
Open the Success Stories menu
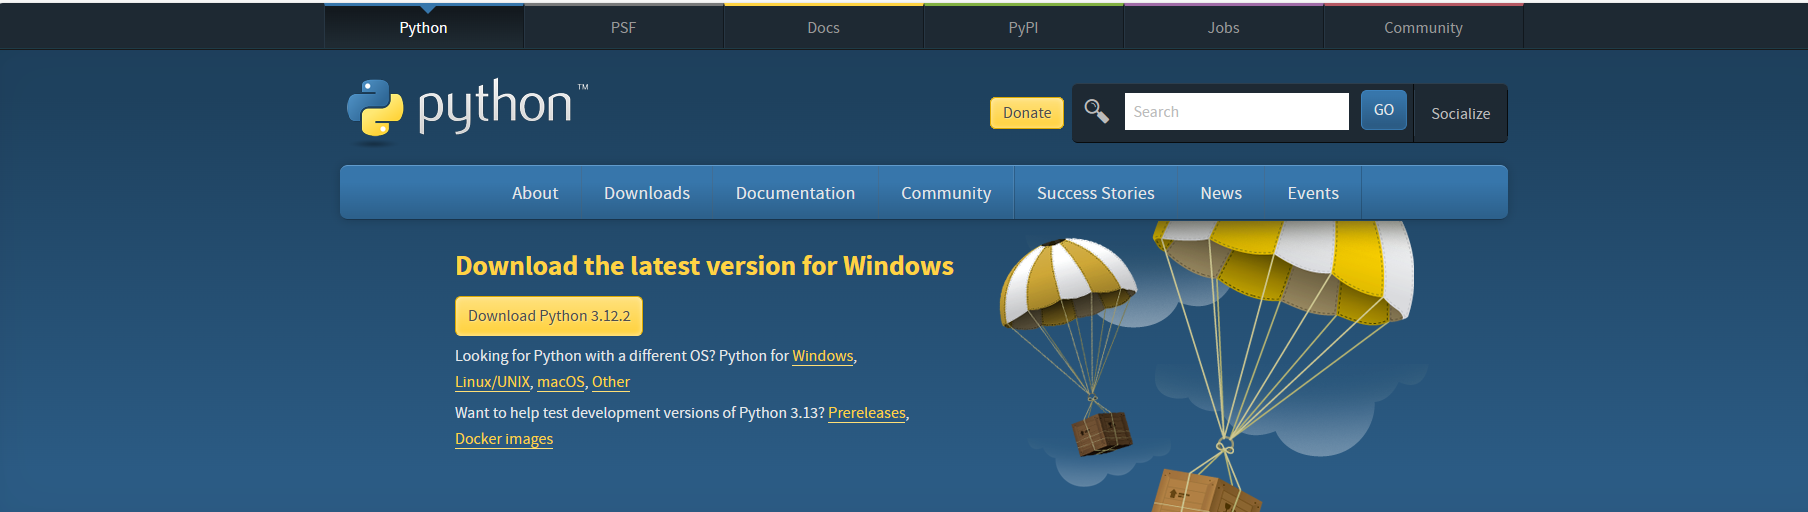(x=1096, y=193)
